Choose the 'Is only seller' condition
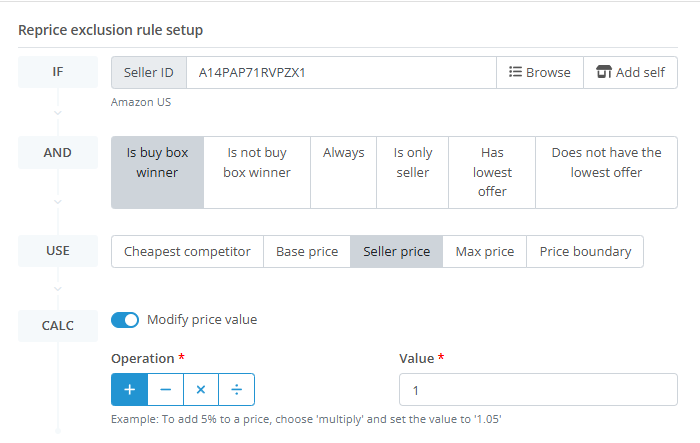Viewport: 700px width, 443px height. (412, 172)
